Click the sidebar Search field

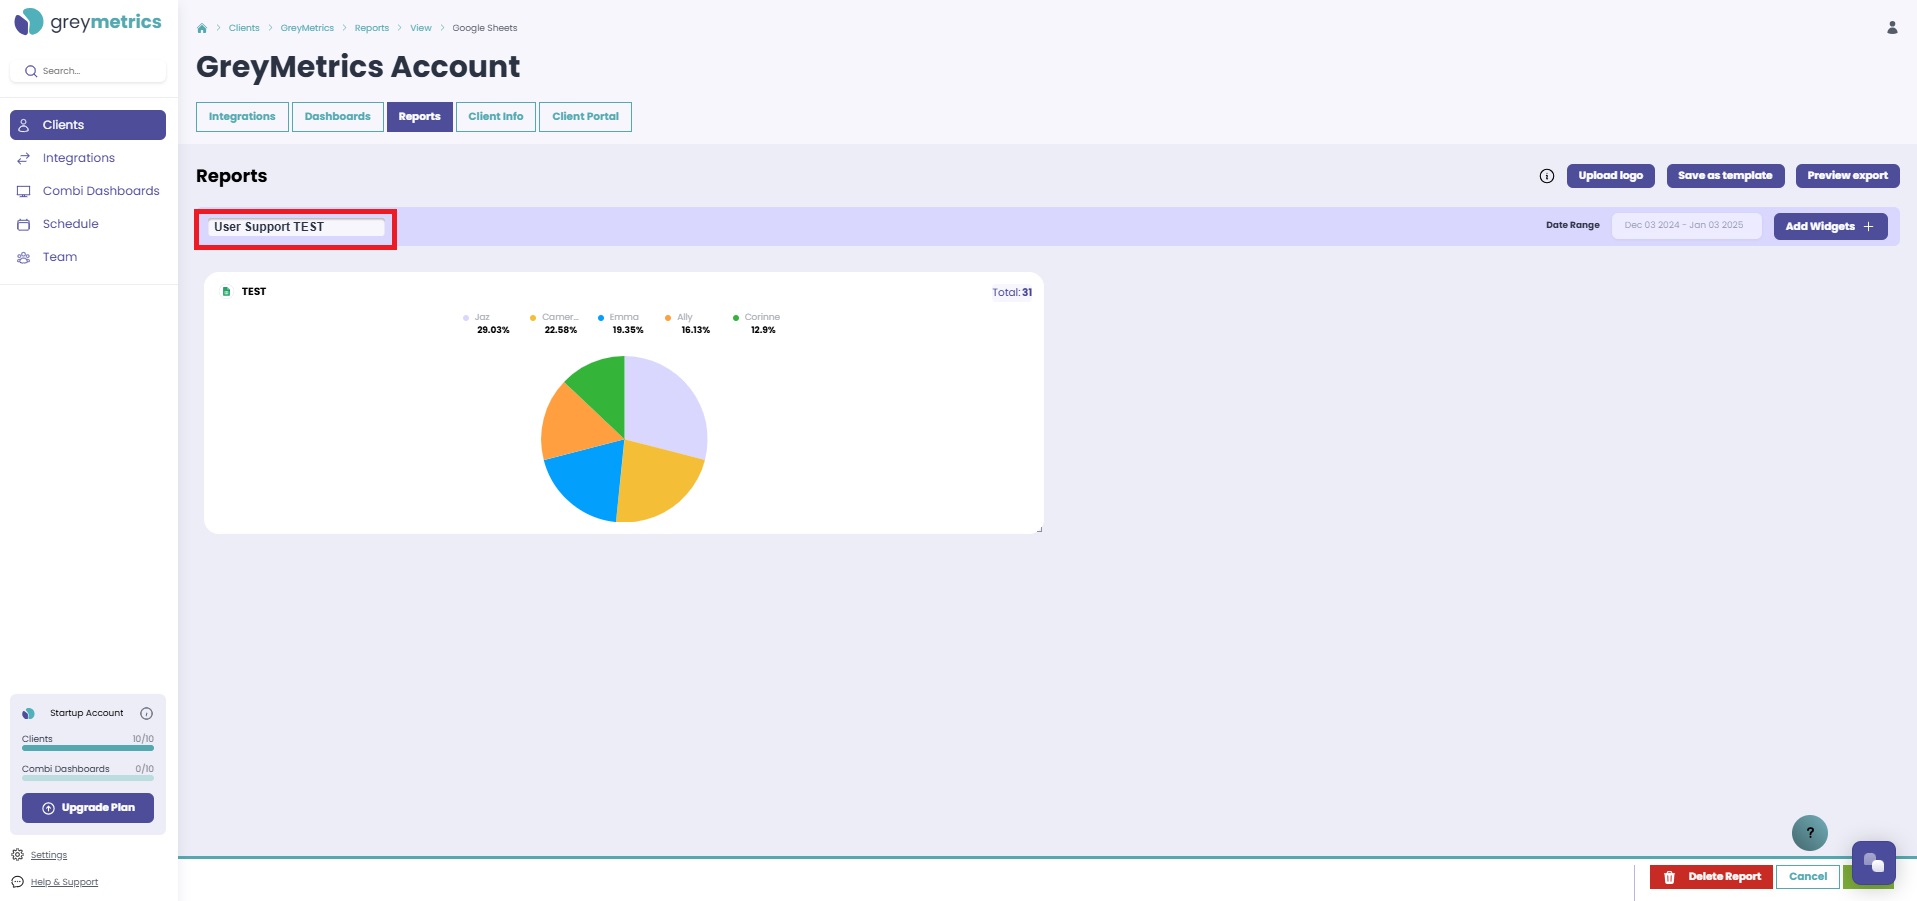click(x=88, y=71)
